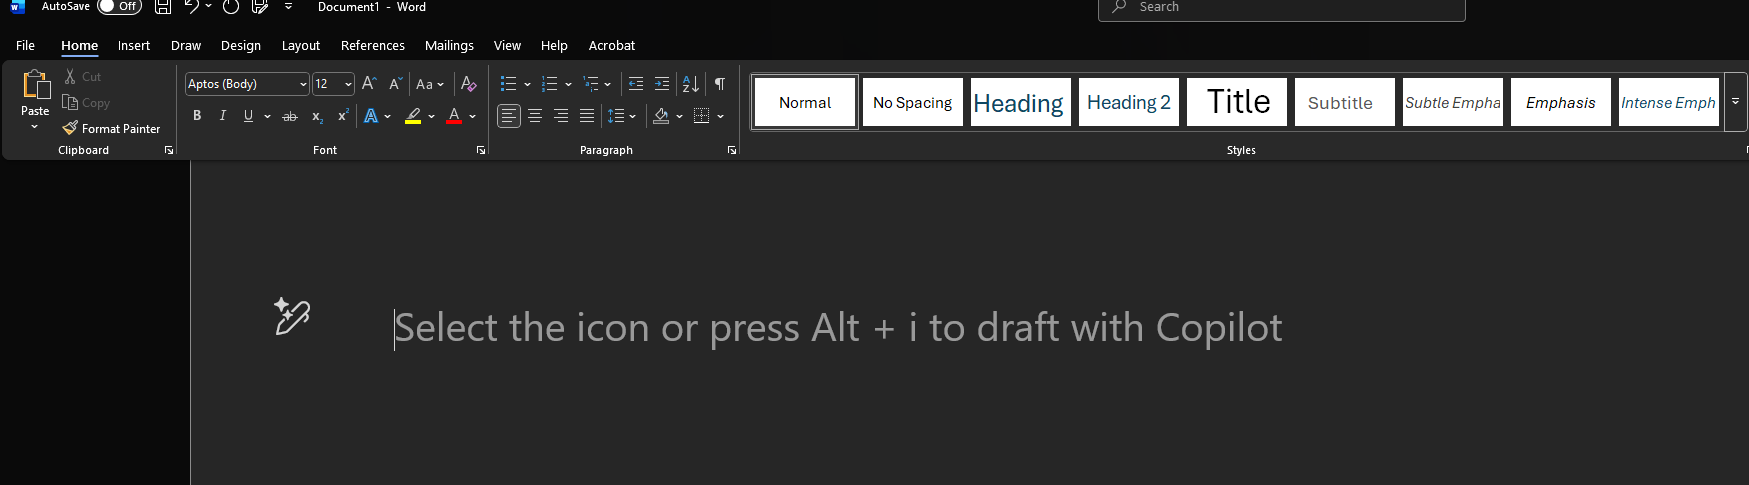
Task: Apply red font color
Action: pyautogui.click(x=454, y=116)
